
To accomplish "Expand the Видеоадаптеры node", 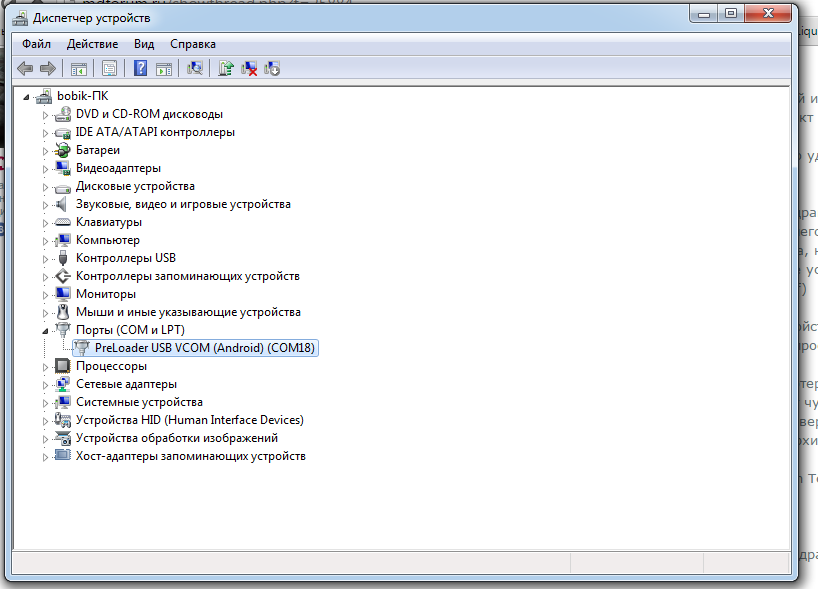I will click(x=45, y=168).
